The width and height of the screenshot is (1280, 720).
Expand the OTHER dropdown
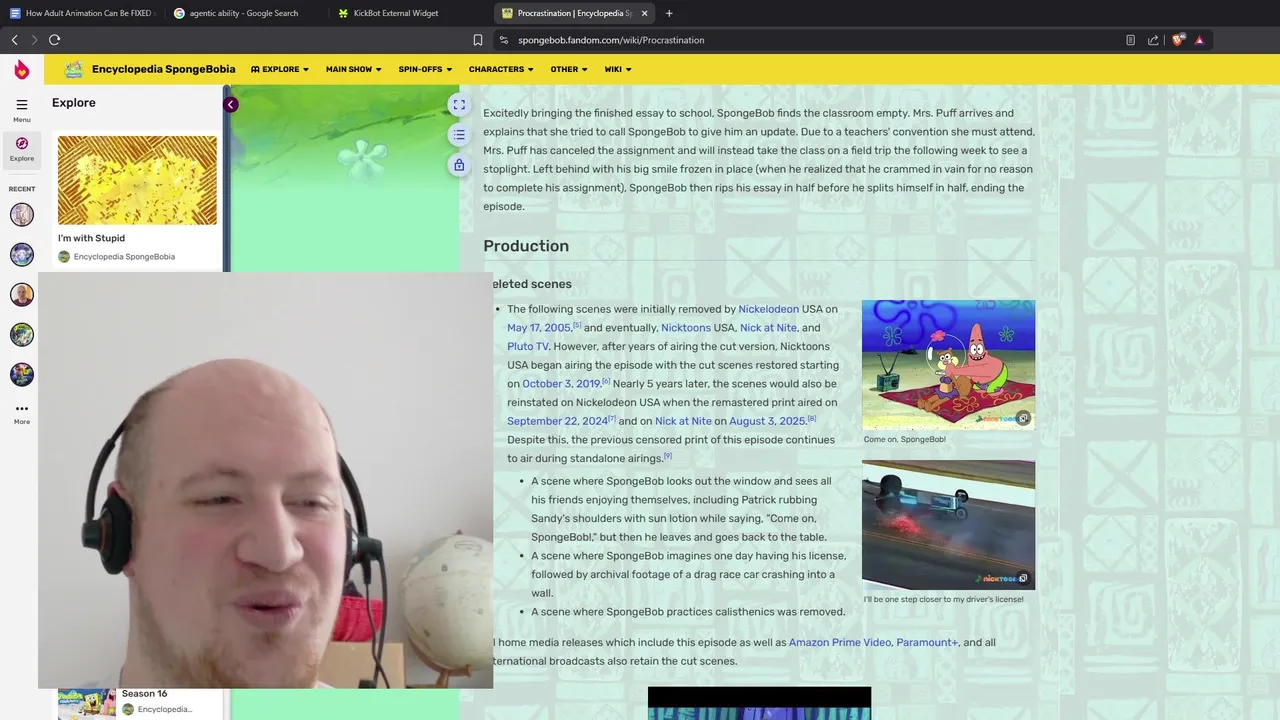(x=569, y=69)
